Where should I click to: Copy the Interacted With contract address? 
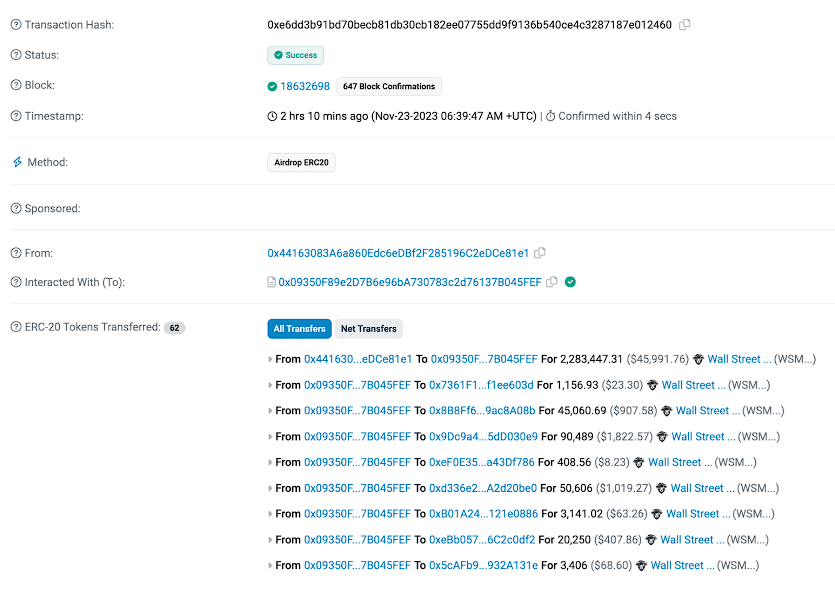[551, 282]
